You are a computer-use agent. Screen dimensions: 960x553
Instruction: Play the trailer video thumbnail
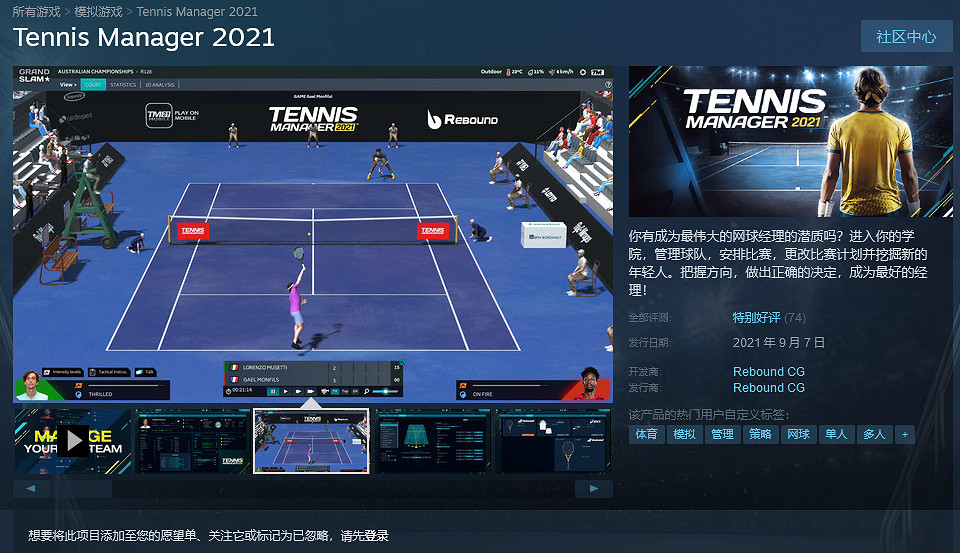[x=72, y=440]
